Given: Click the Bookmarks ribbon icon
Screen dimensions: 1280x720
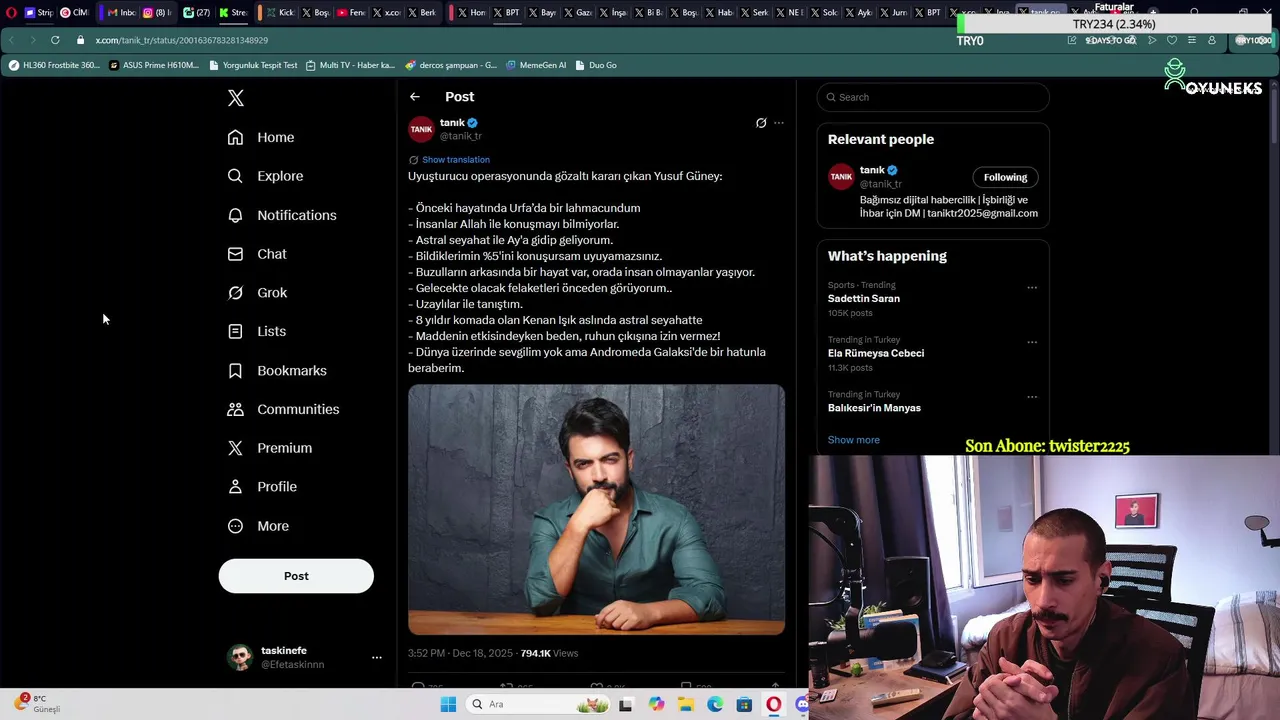Looking at the screenshot, I should 235,371.
